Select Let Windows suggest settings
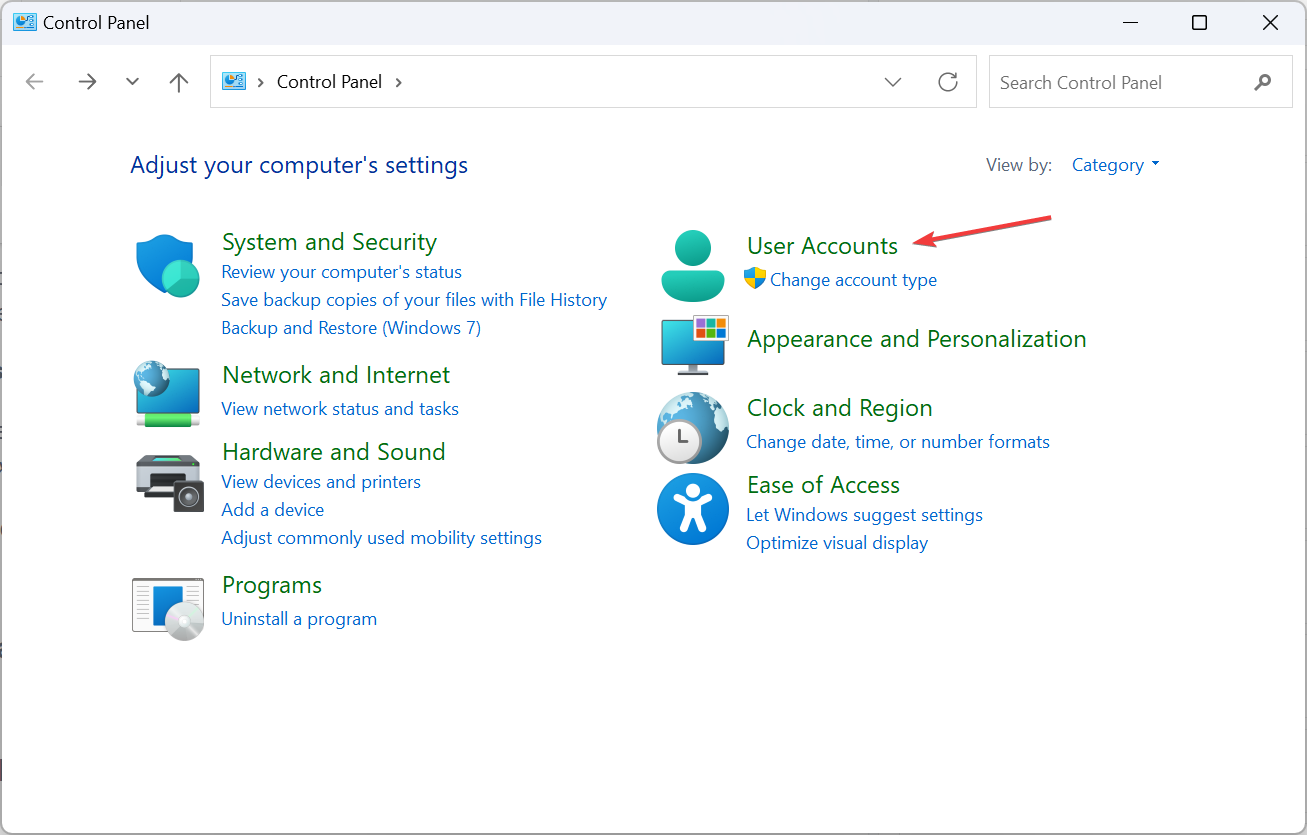The height and width of the screenshot is (835, 1307). (864, 515)
